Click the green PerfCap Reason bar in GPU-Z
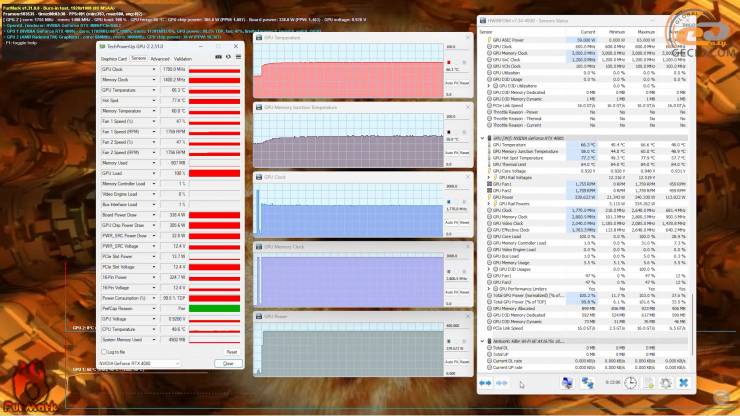Image resolution: width=740 pixels, height=416 pixels. point(214,308)
